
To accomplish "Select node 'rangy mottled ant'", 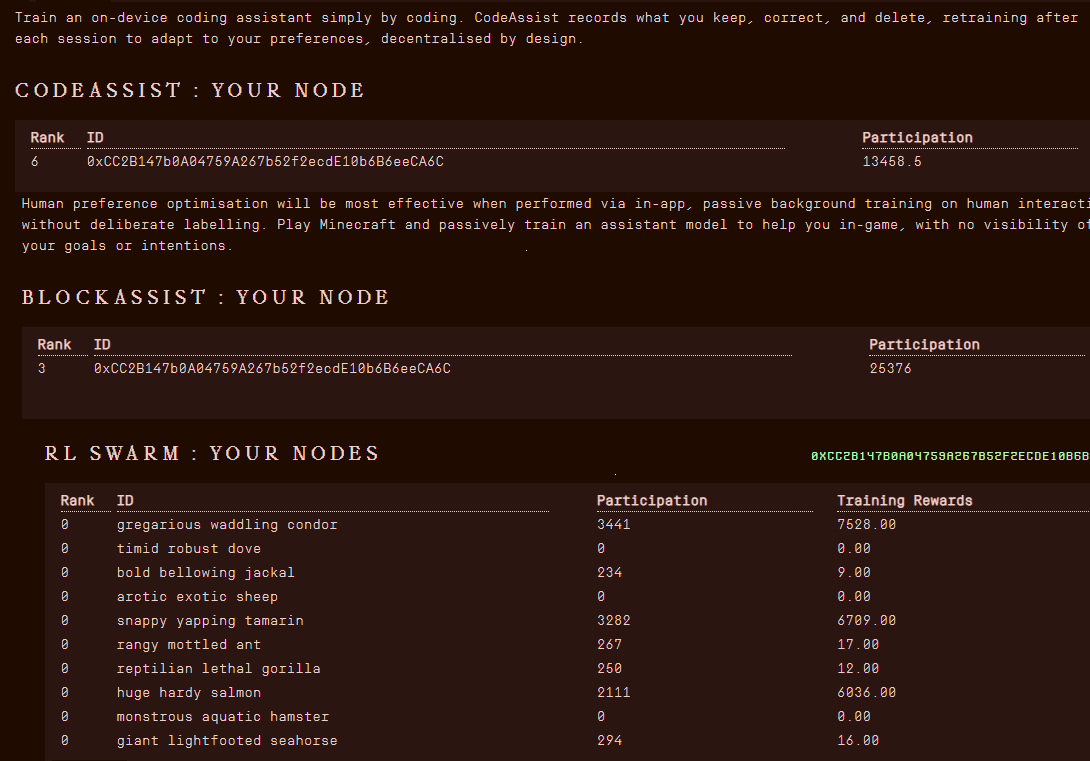I will 188,645.
